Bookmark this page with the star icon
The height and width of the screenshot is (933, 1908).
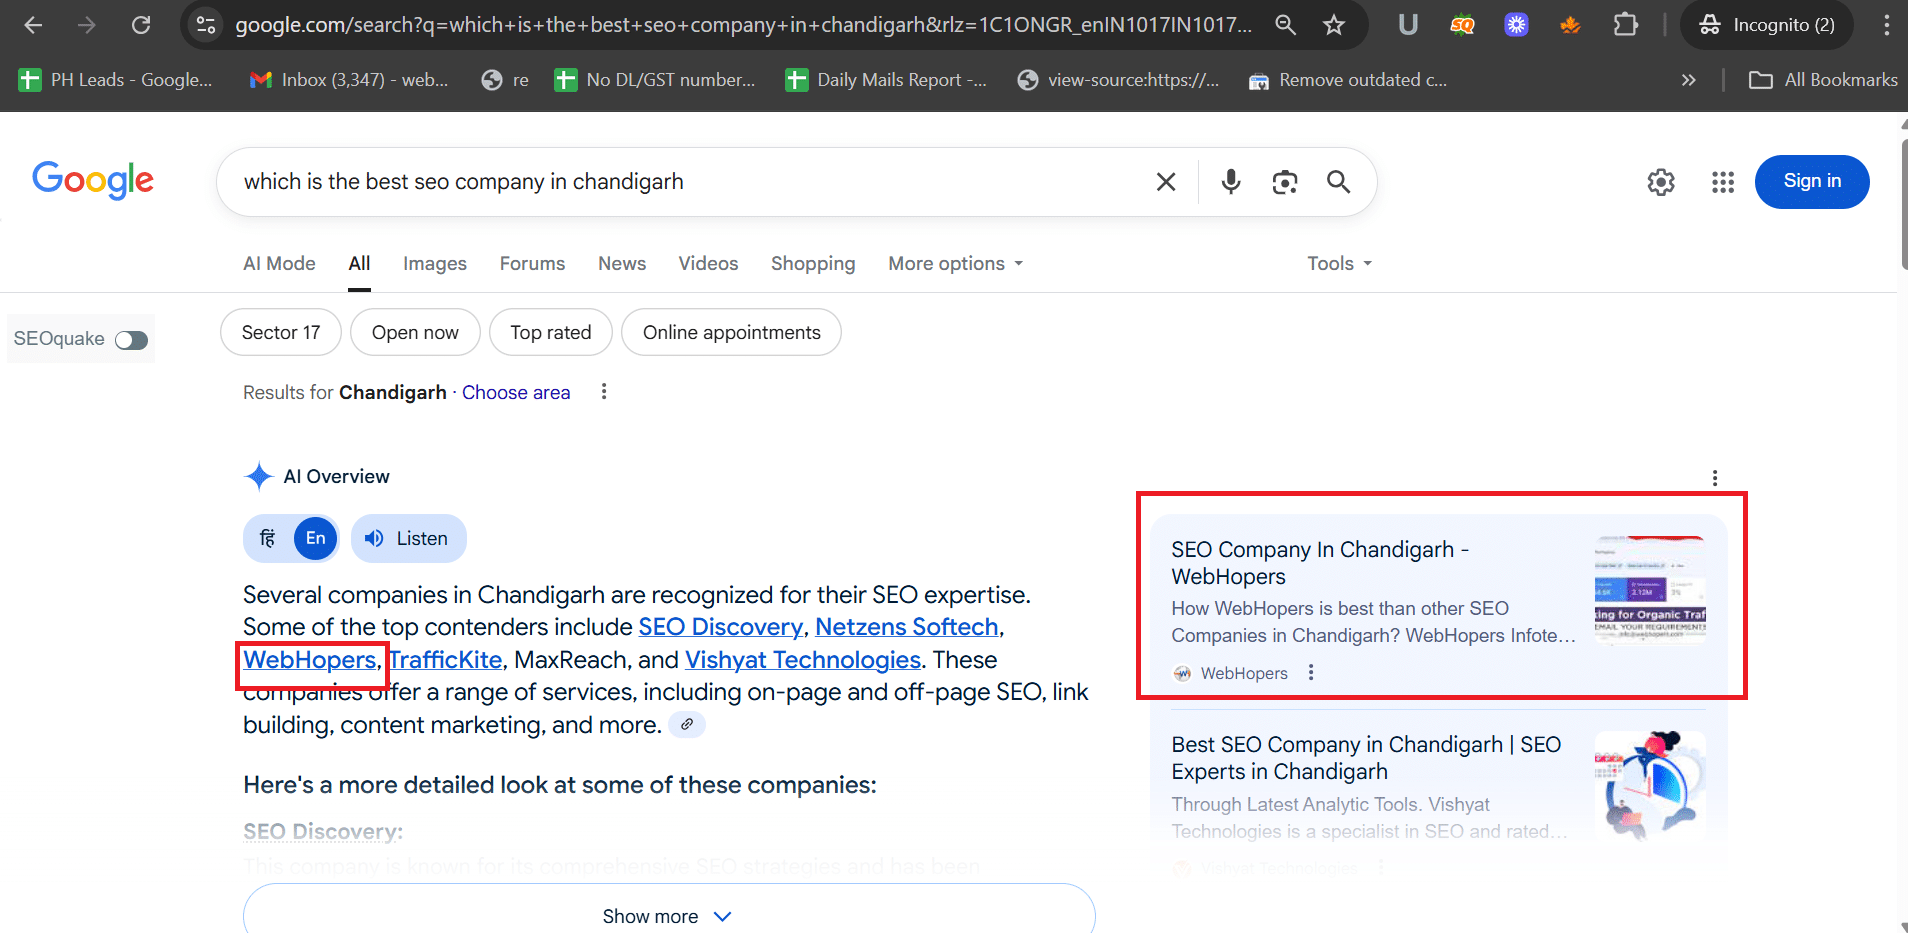[1333, 25]
